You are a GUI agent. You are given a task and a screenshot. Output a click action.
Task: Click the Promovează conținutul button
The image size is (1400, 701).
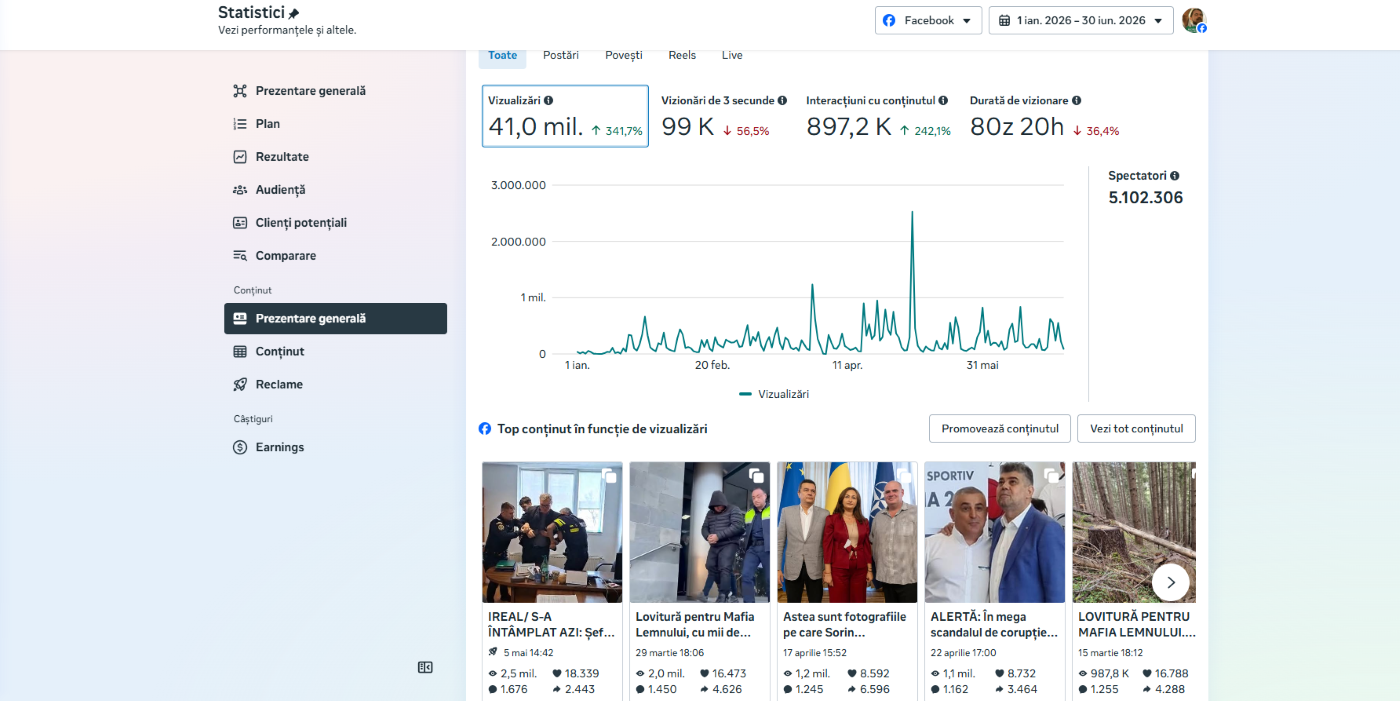click(1000, 429)
